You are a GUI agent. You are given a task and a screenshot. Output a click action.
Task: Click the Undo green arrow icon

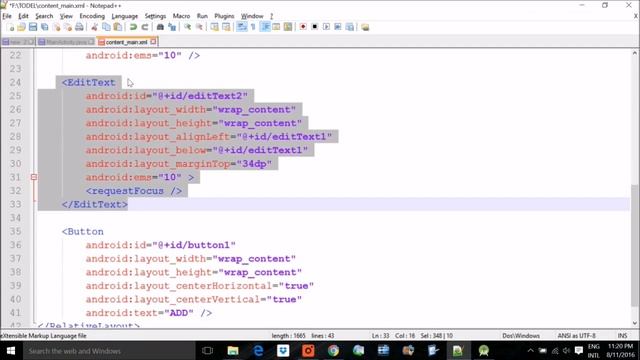[133, 27]
